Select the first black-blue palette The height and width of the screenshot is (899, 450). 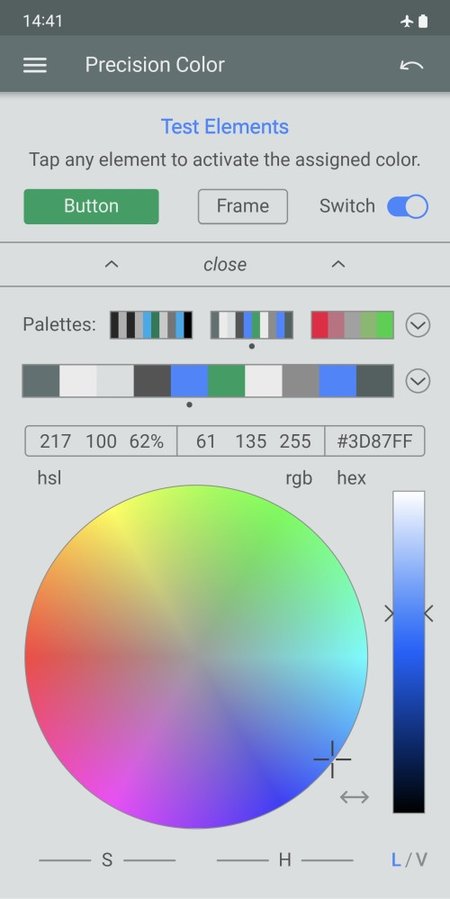coord(151,325)
